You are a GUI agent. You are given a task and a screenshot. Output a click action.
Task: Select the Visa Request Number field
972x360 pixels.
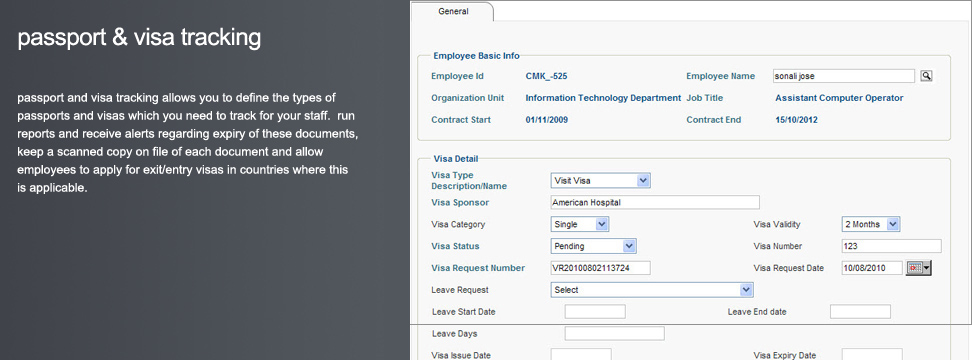click(600, 268)
